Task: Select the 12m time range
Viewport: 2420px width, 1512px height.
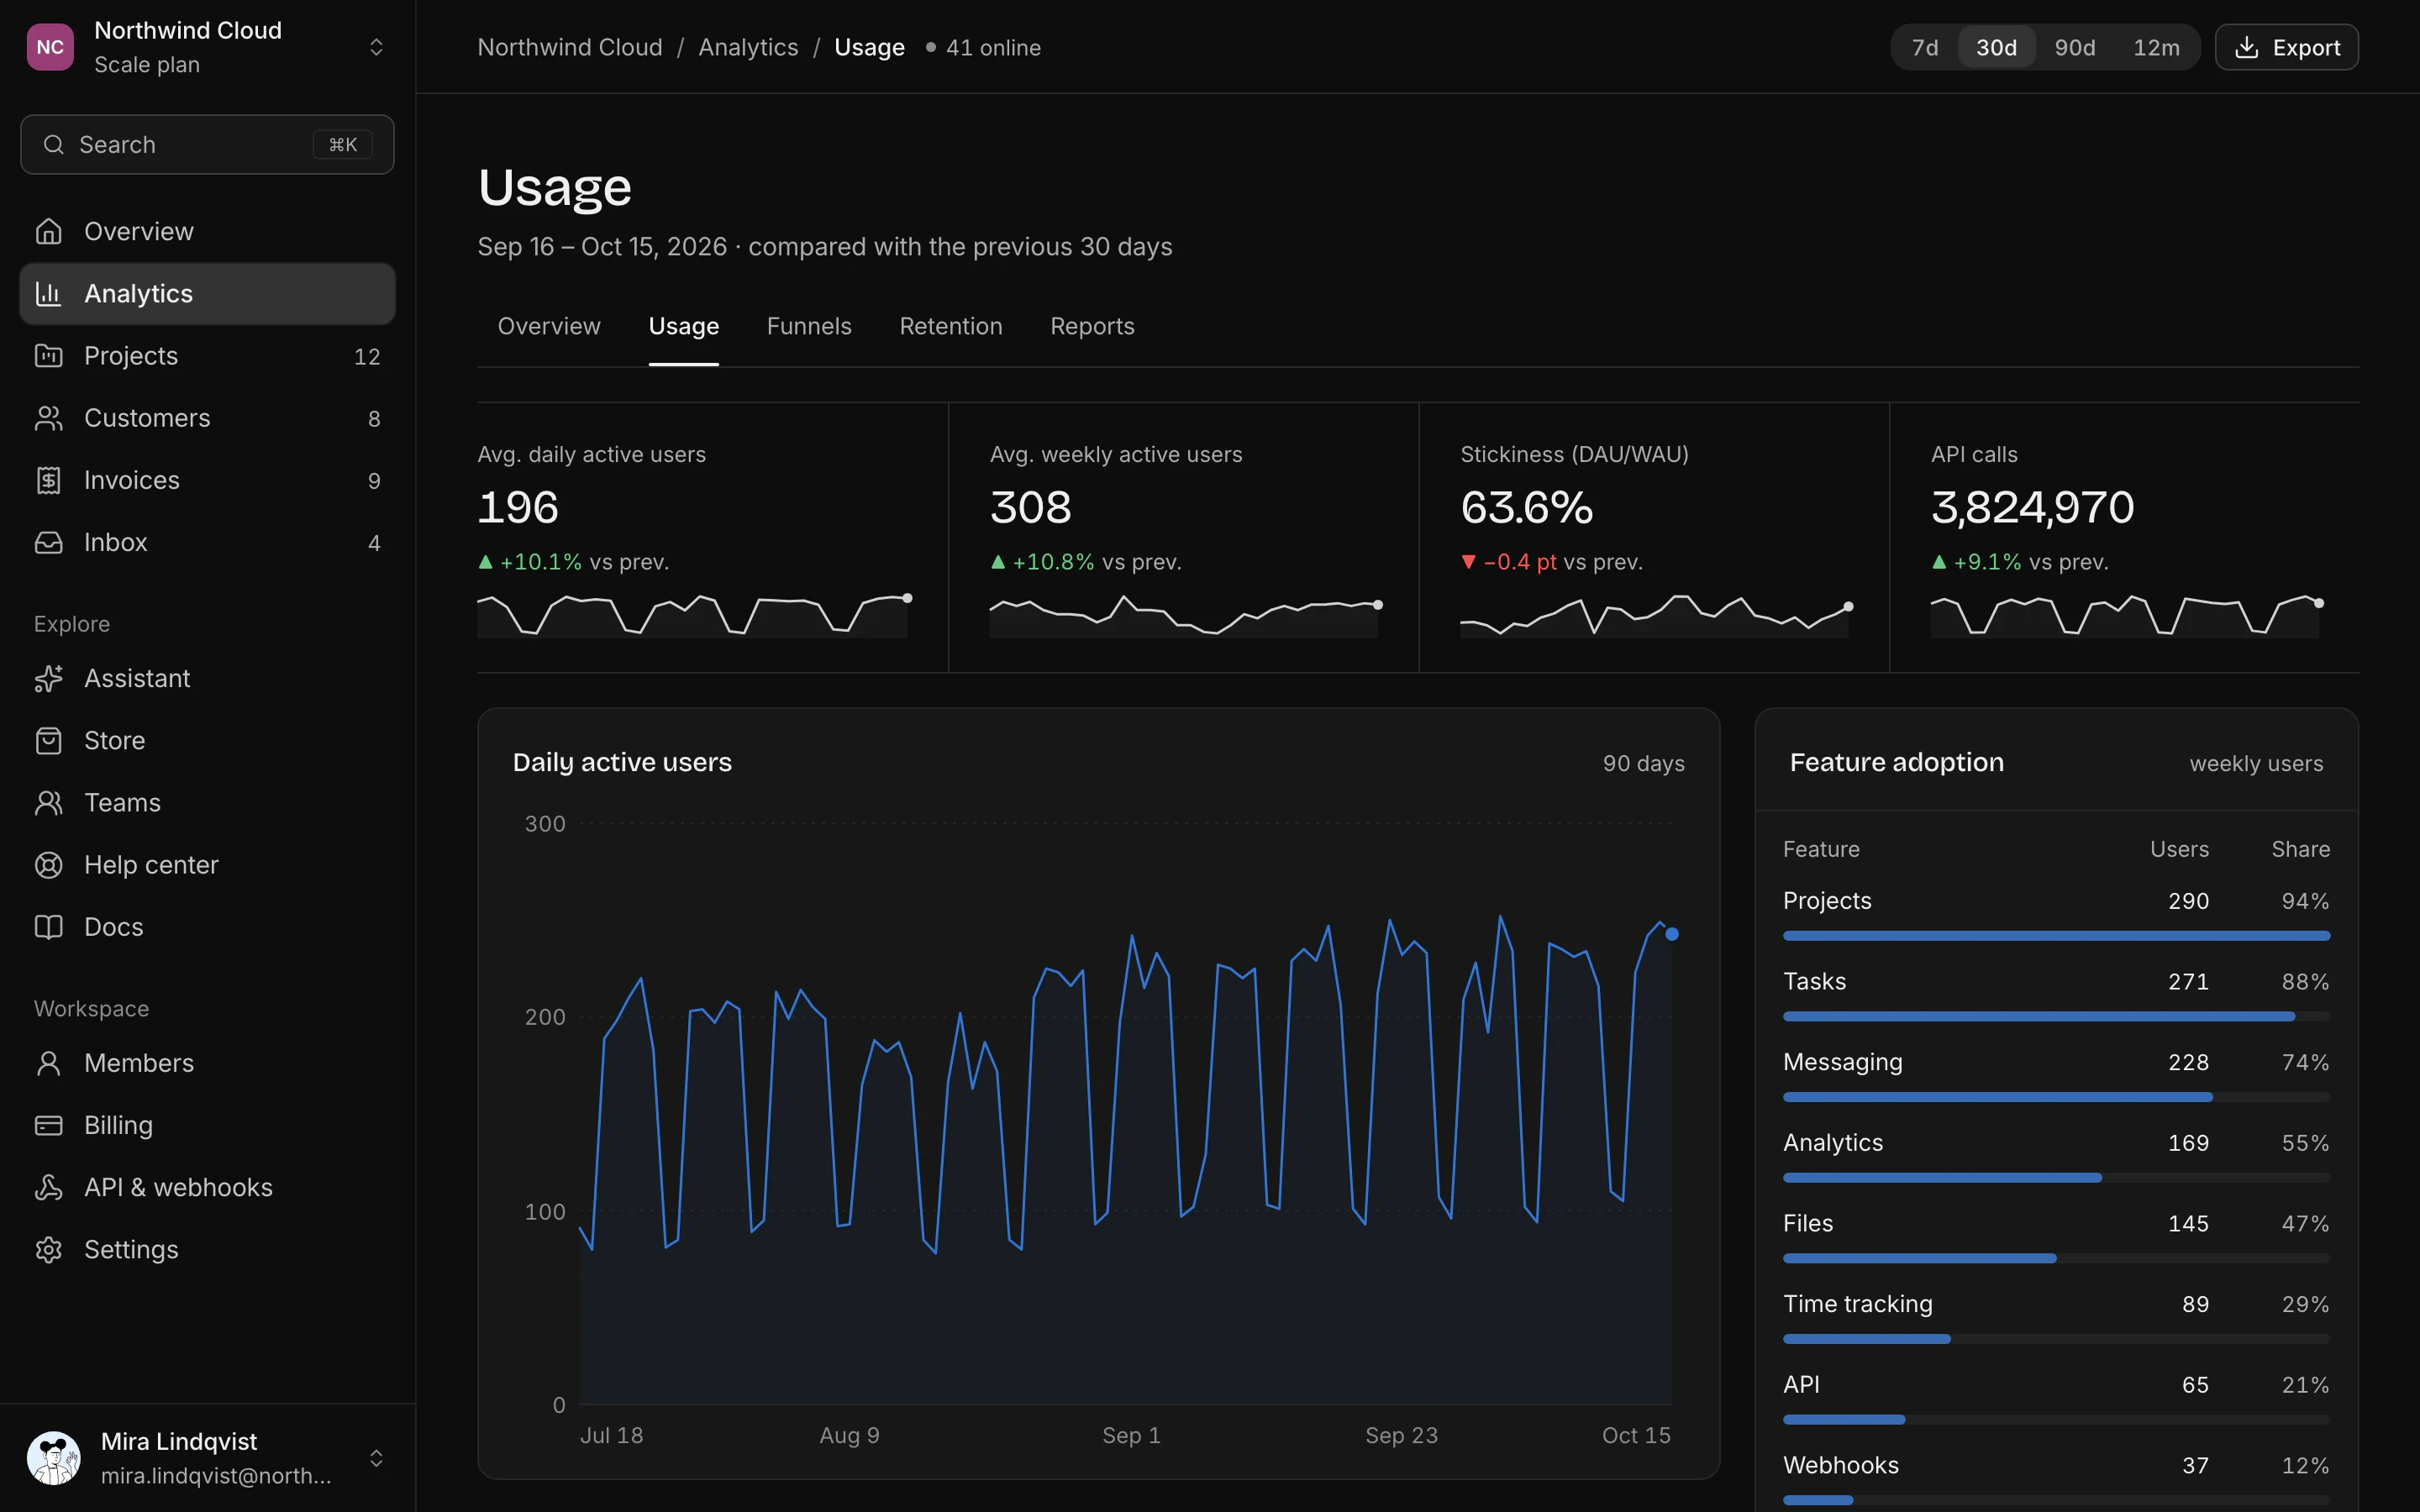Action: pos(2156,47)
